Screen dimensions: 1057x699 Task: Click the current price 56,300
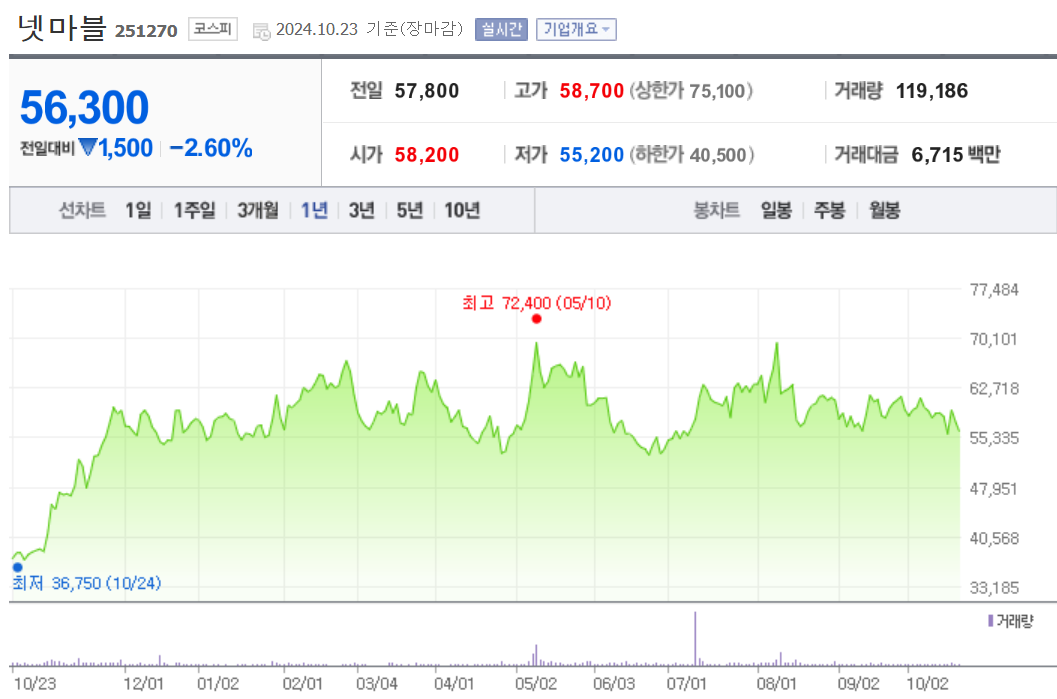84,108
